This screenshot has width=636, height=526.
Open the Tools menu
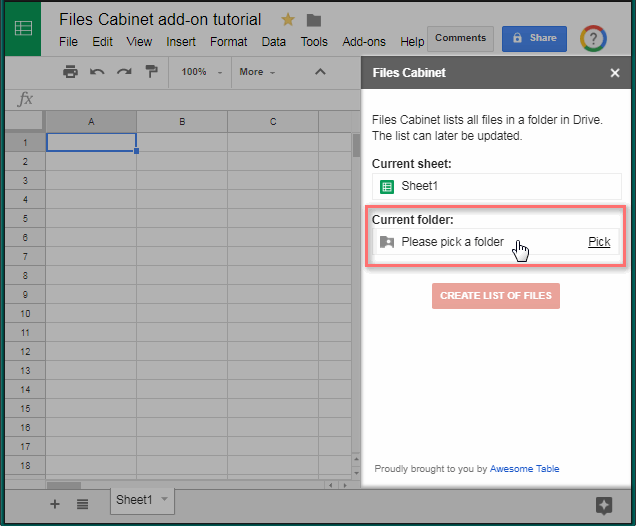[314, 41]
